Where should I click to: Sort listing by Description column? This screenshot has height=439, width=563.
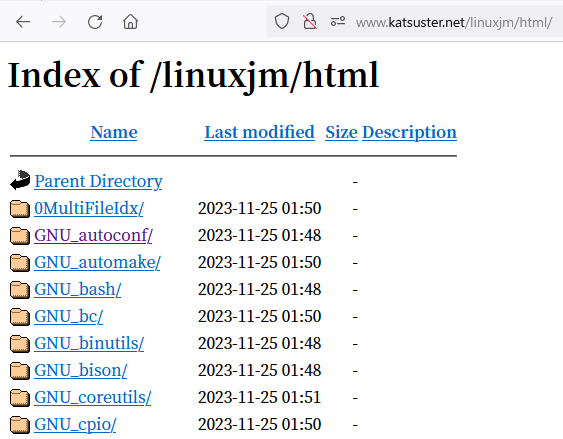point(409,132)
